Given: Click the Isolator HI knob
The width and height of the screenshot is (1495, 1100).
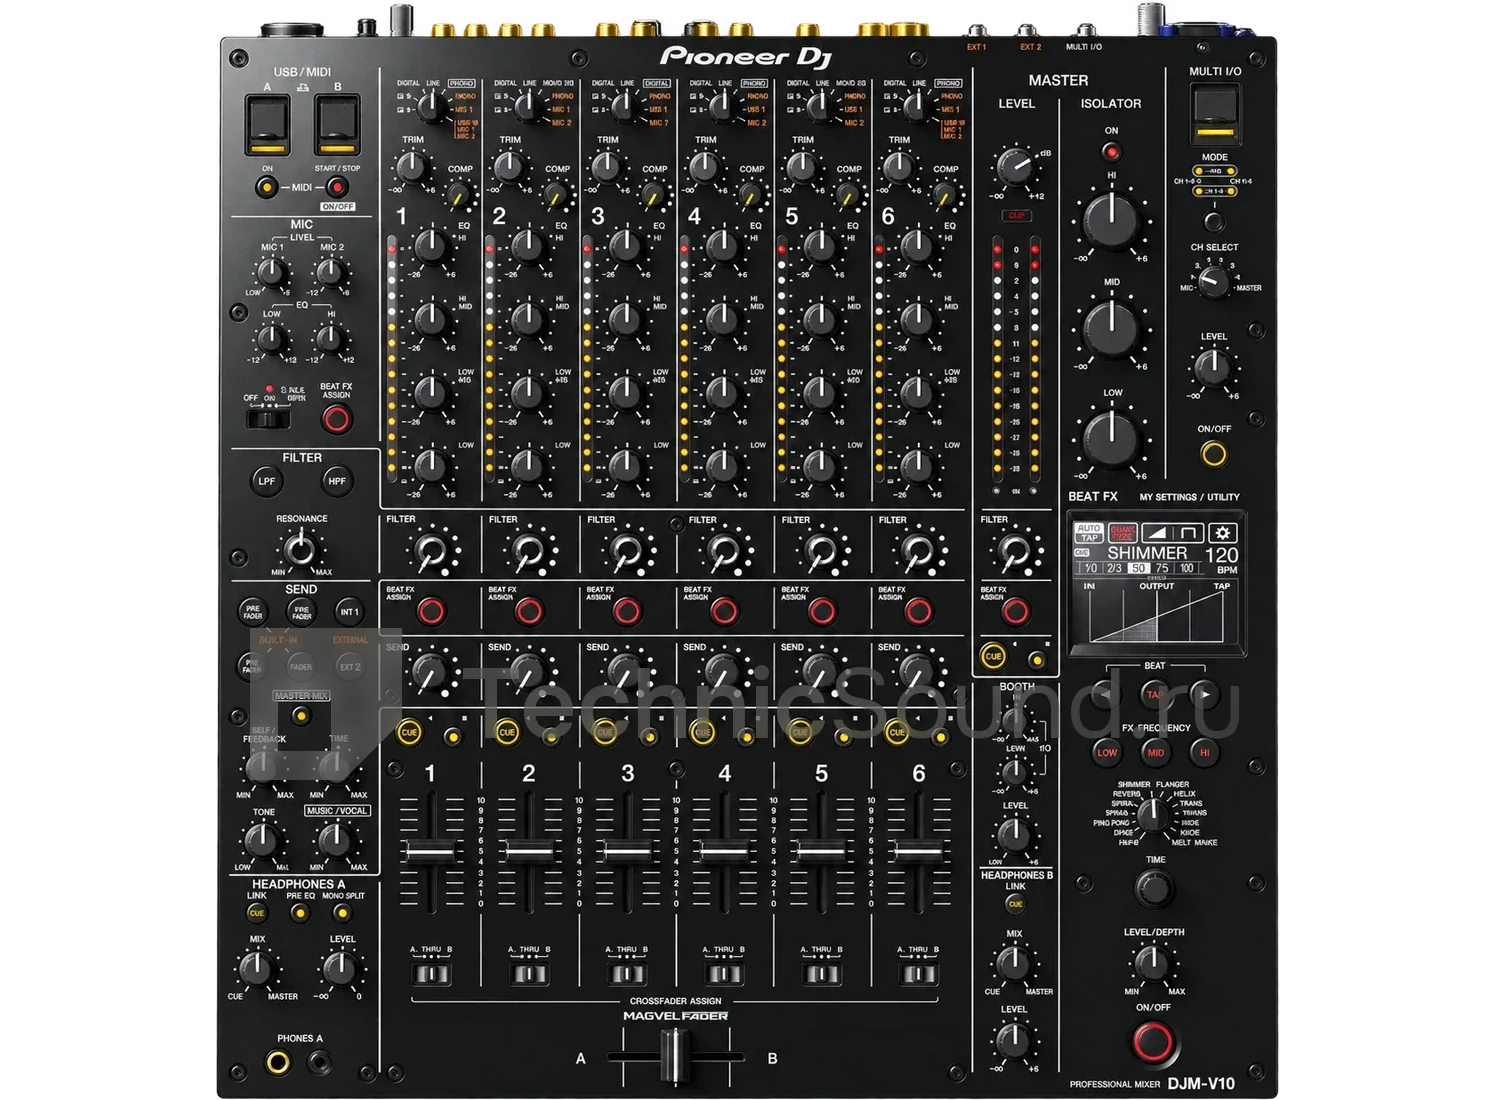Looking at the screenshot, I should (1111, 219).
